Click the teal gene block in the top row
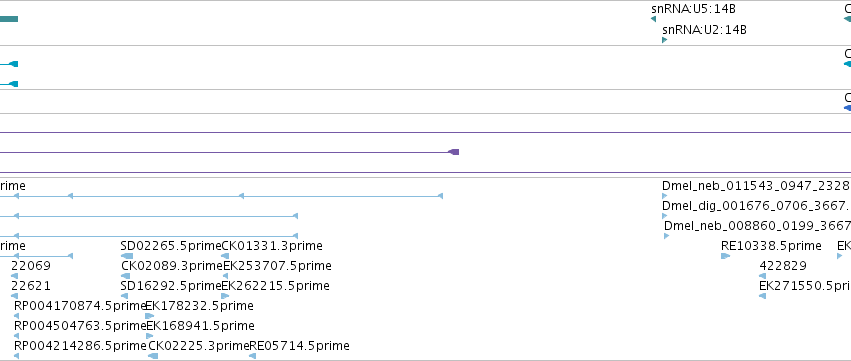The width and height of the screenshot is (851, 361). (9, 19)
